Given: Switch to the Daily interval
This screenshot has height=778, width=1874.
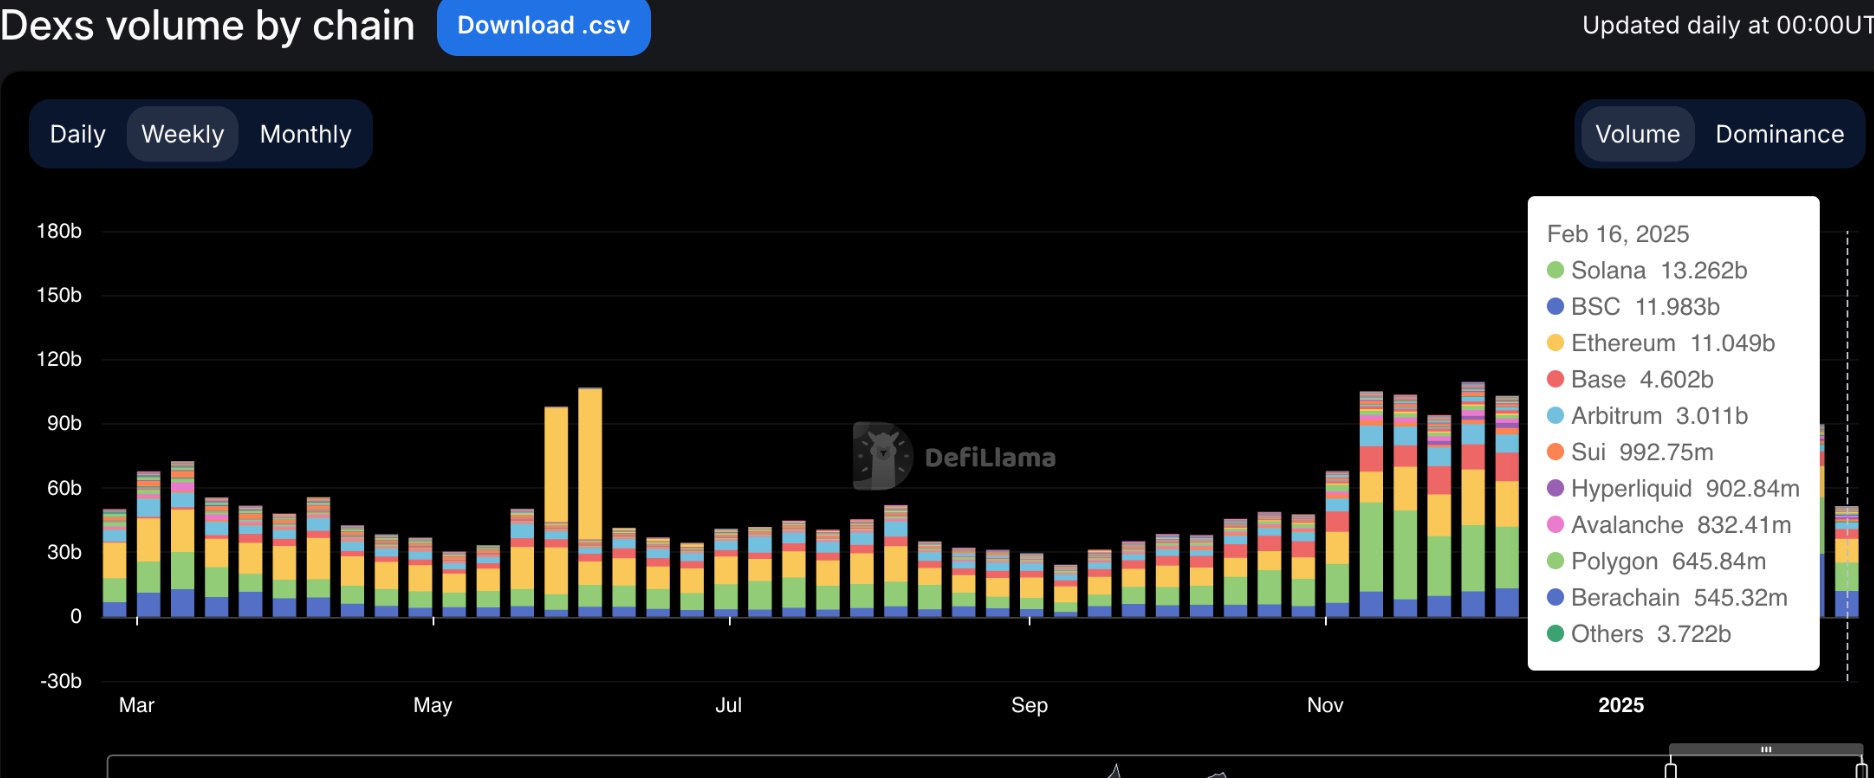Looking at the screenshot, I should coord(78,134).
